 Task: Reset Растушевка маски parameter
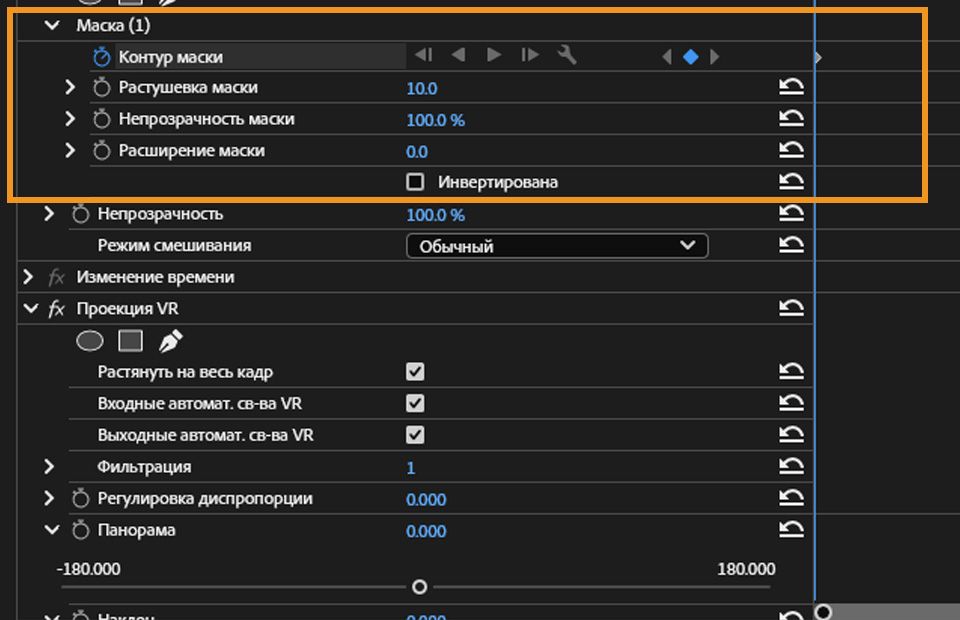tap(791, 87)
